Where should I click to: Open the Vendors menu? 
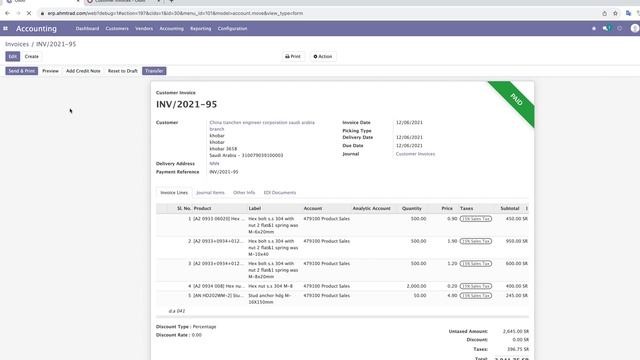click(x=144, y=29)
